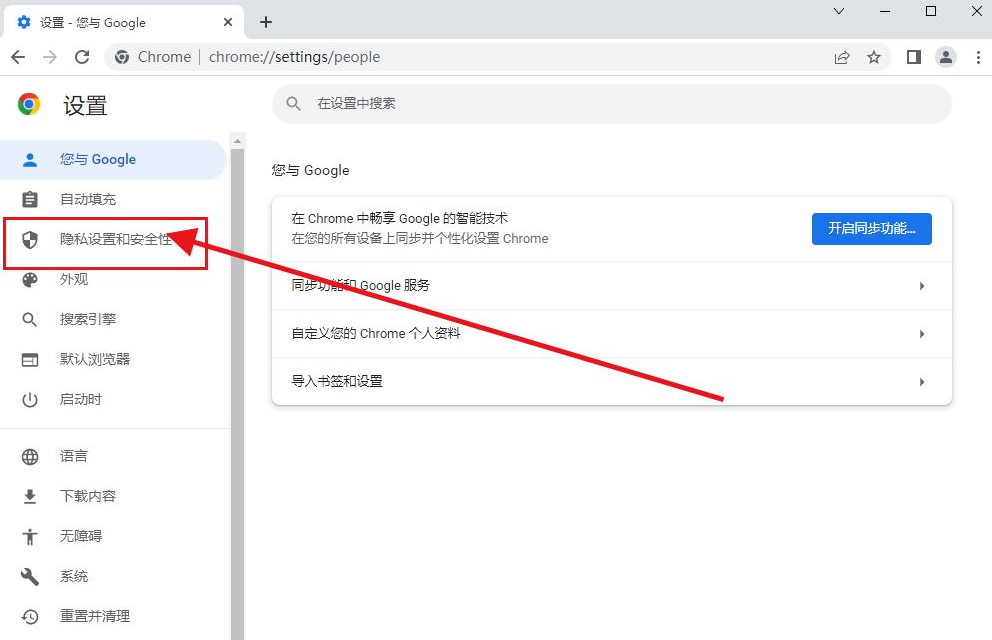Click sidebar scrollbar up arrow
The height and width of the screenshot is (640, 992).
point(238,140)
